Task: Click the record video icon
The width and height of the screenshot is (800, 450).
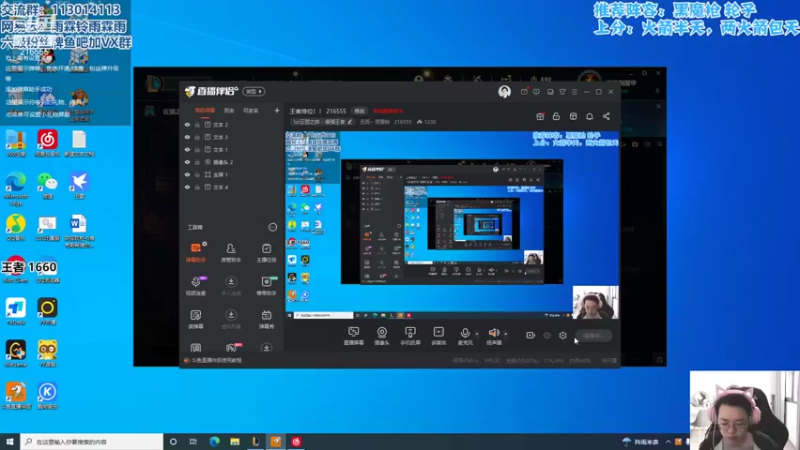Action: (x=531, y=335)
